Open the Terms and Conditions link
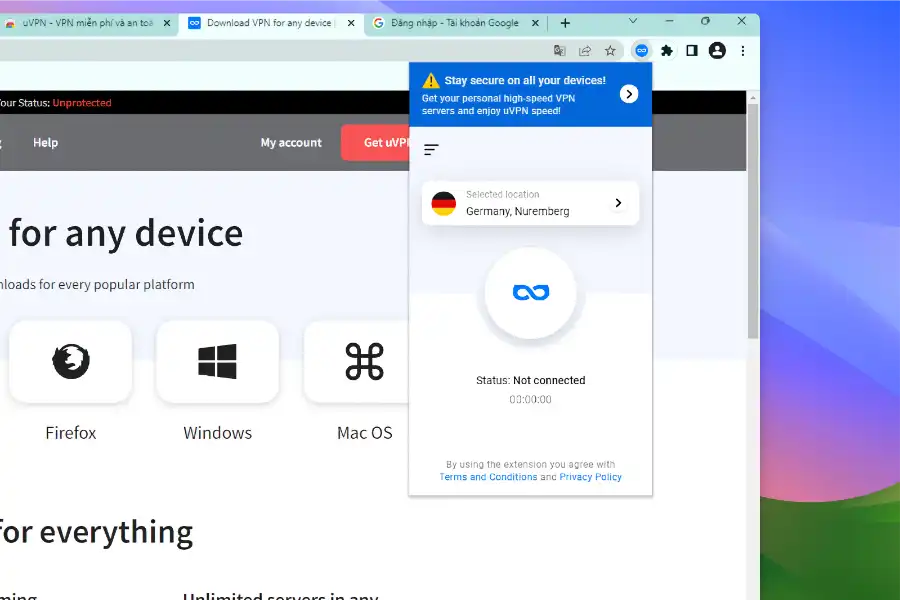Viewport: 900px width, 600px height. pyautogui.click(x=488, y=477)
